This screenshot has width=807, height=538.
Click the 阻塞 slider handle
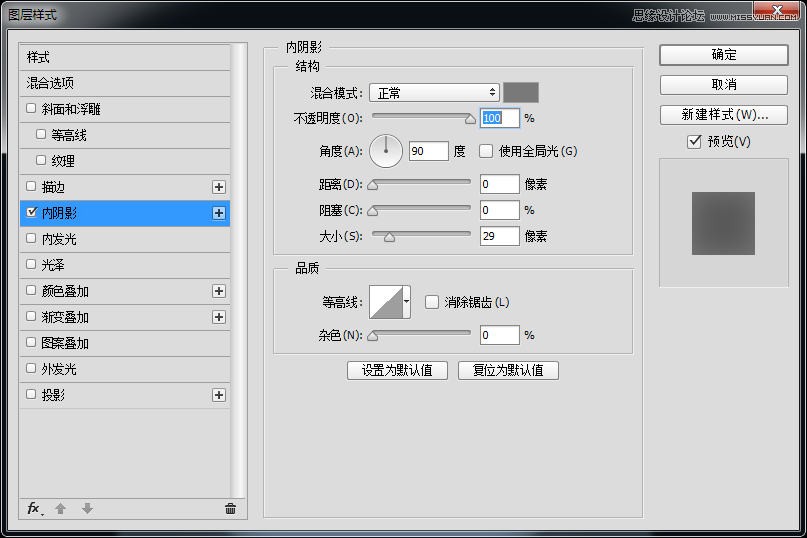coord(373,211)
